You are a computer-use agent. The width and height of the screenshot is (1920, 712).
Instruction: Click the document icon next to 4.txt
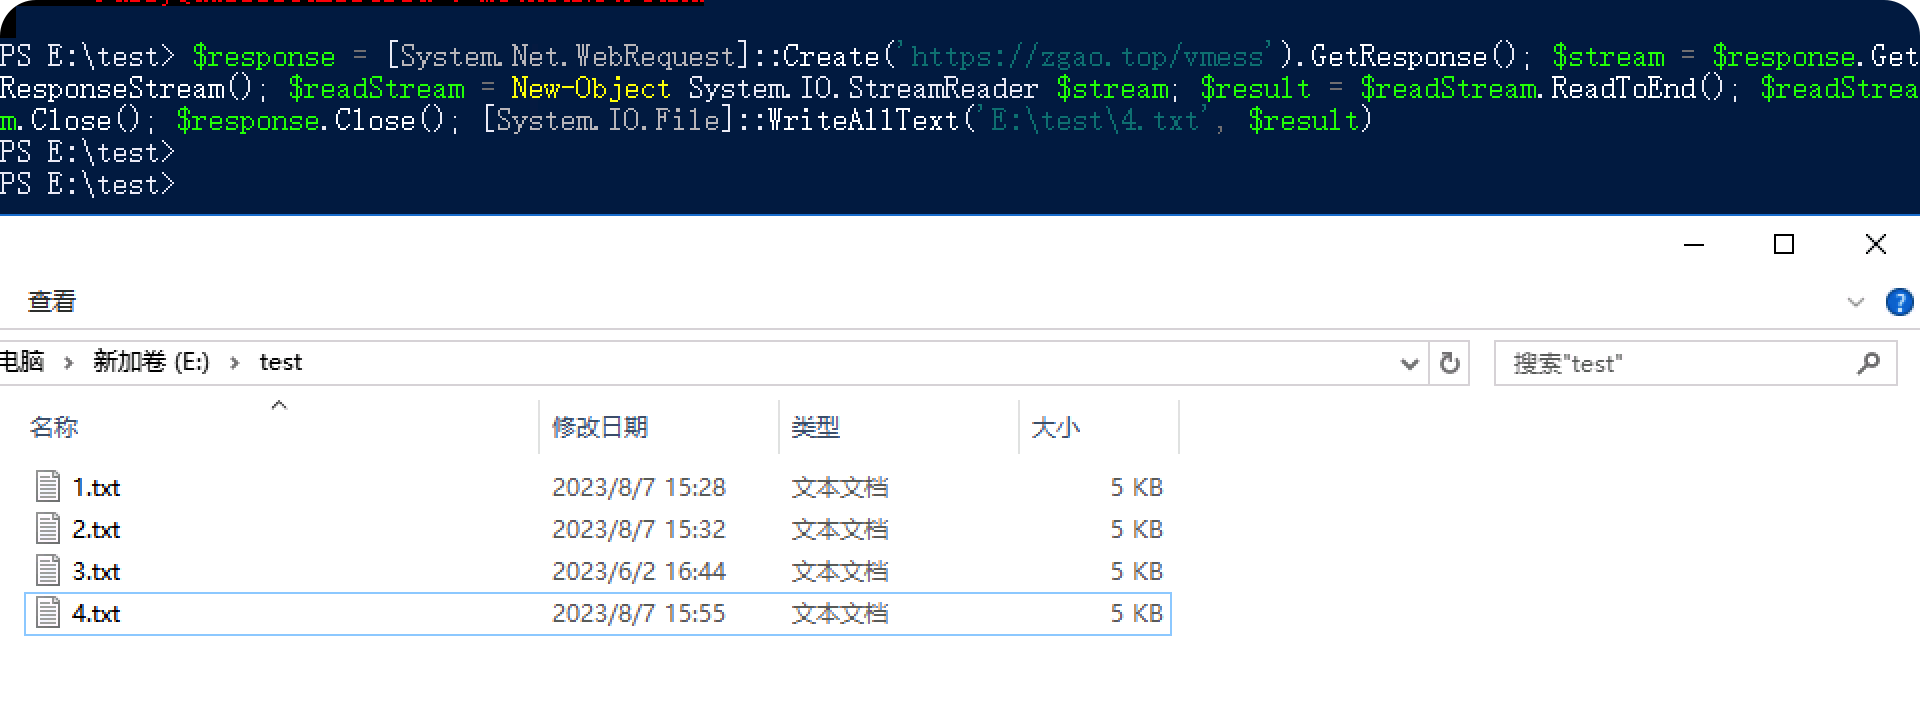(46, 613)
